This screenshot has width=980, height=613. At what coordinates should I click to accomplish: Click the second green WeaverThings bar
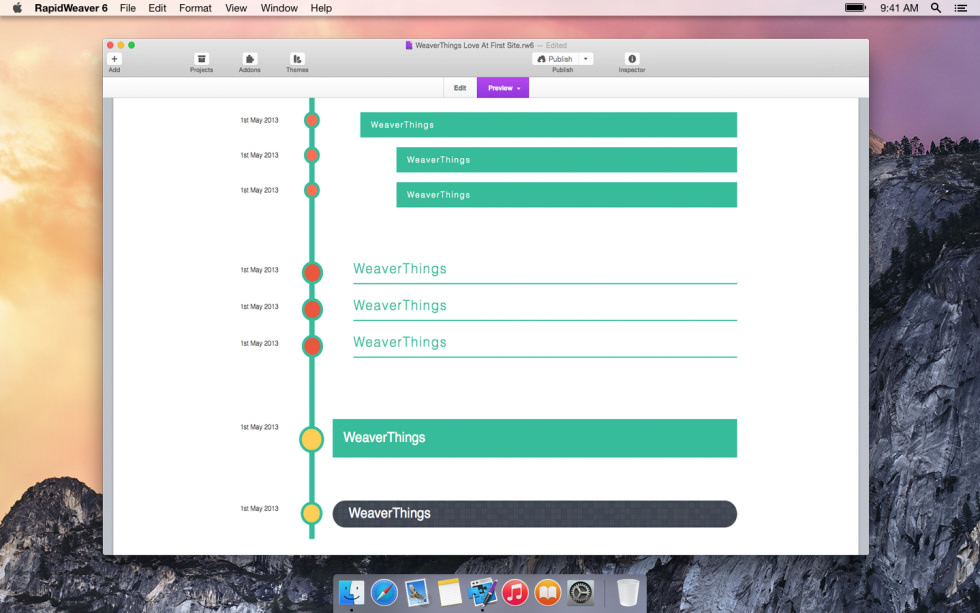[x=566, y=160]
